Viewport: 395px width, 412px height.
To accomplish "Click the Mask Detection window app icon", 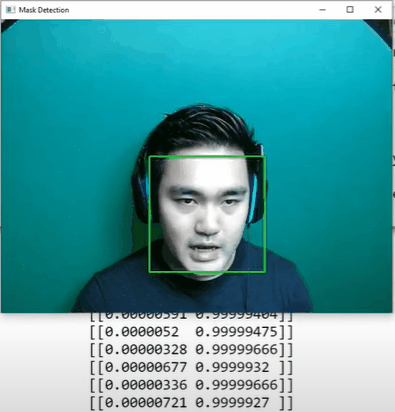I will coord(10,10).
